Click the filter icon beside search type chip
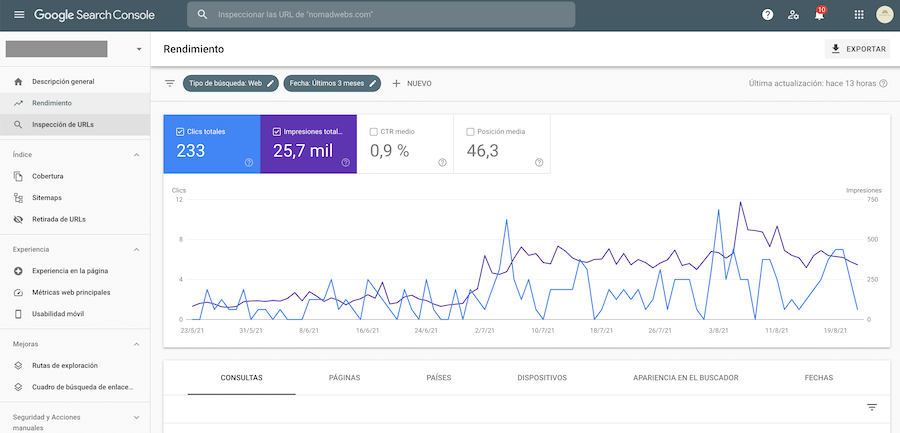This screenshot has height=433, width=900. pos(170,83)
